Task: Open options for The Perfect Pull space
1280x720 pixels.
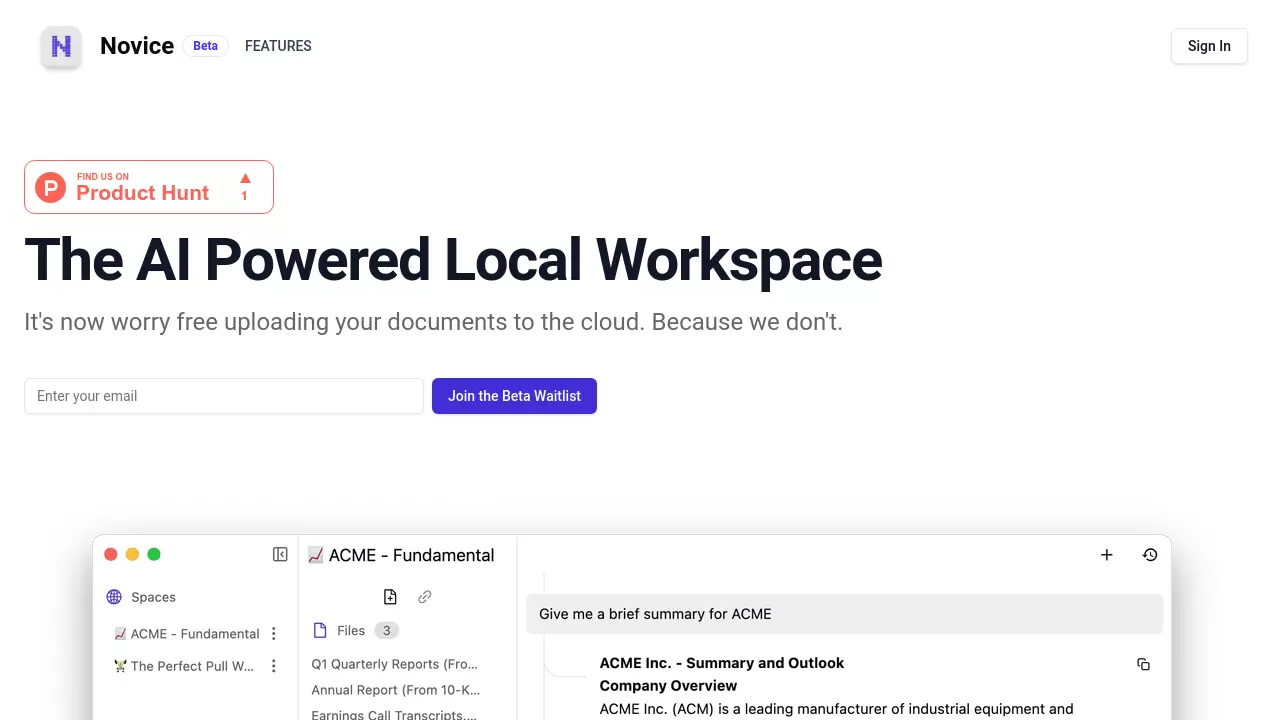Action: 274,666
